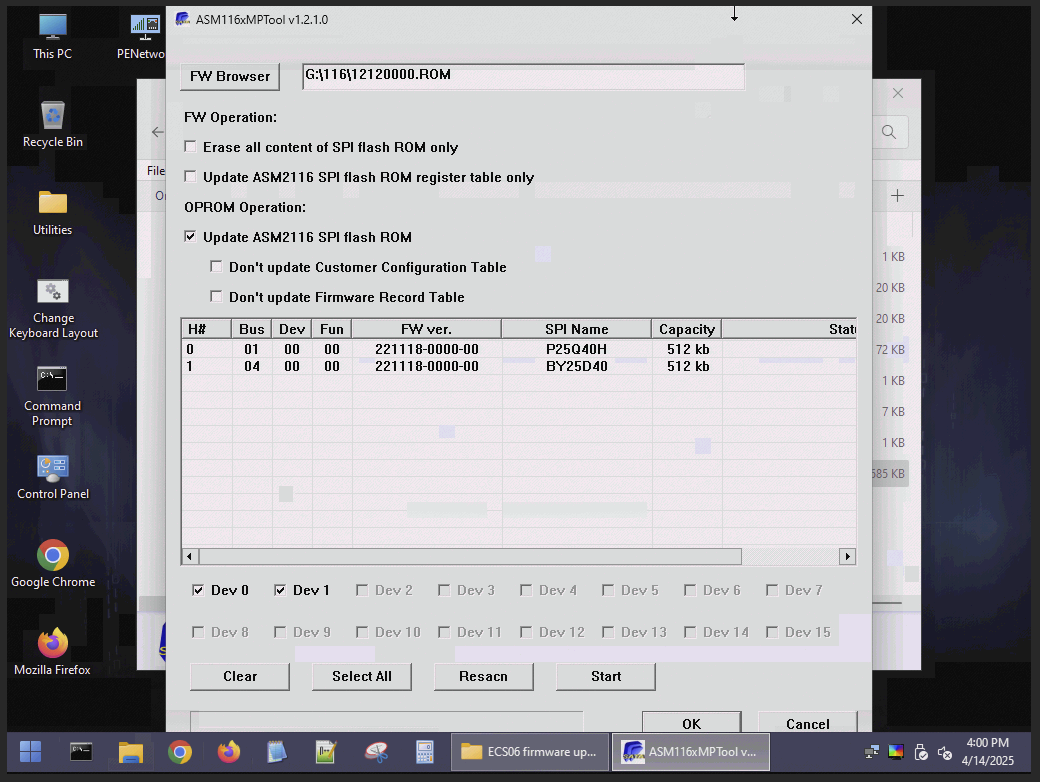Open the calculator taskbar icon
The height and width of the screenshot is (782, 1040).
coord(424,751)
